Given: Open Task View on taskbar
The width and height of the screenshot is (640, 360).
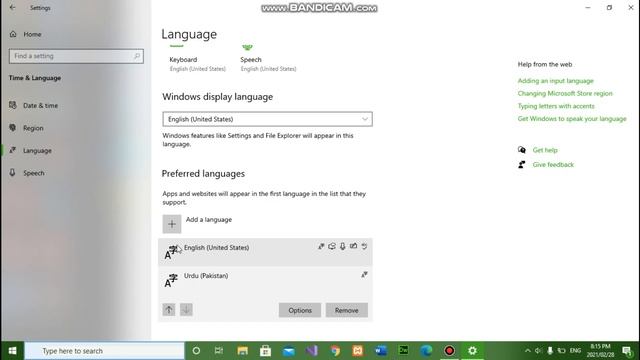Looking at the screenshot, I should [219, 351].
